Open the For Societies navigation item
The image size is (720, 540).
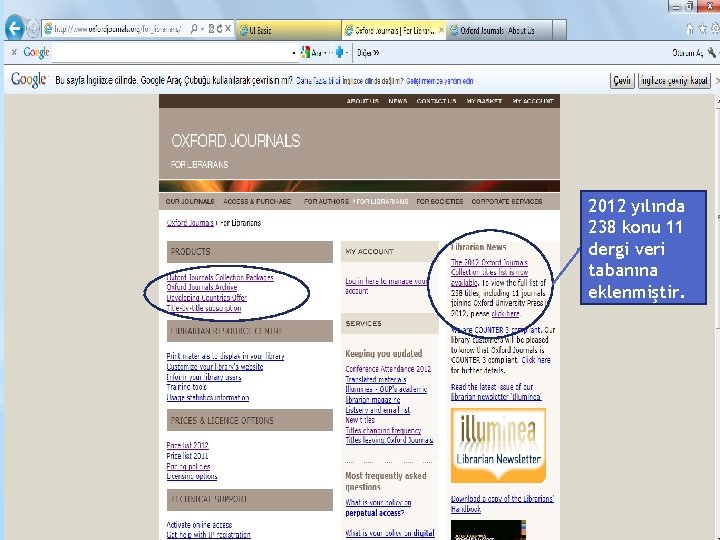[439, 201]
